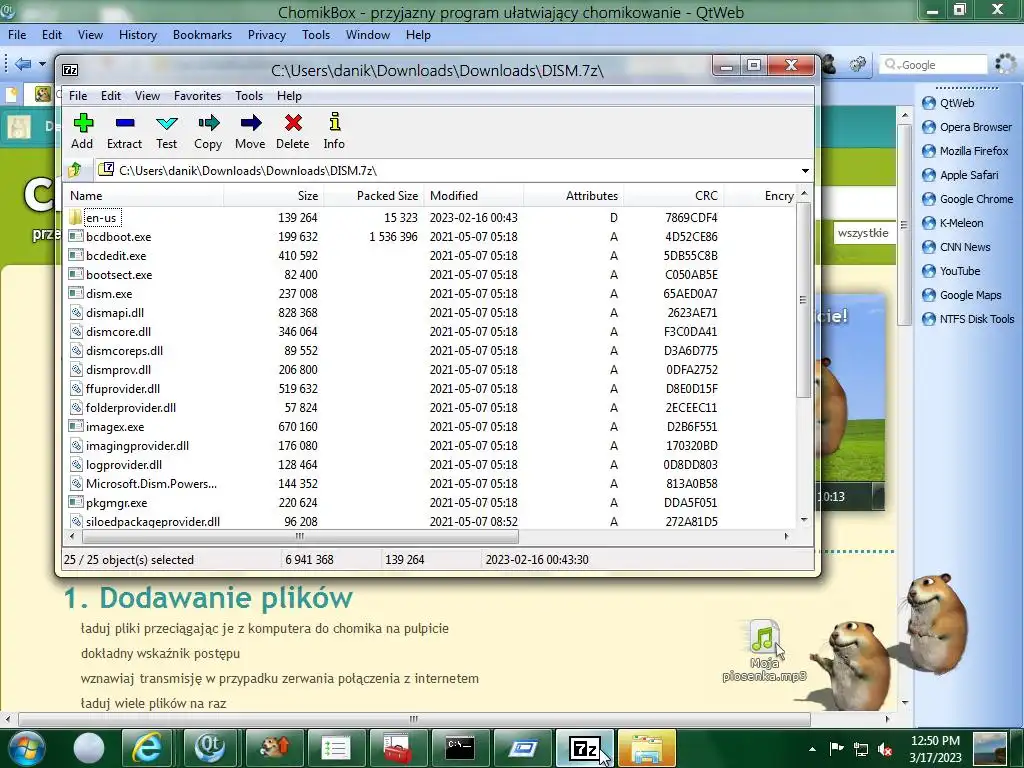Run the Test archive tool

coord(167,131)
